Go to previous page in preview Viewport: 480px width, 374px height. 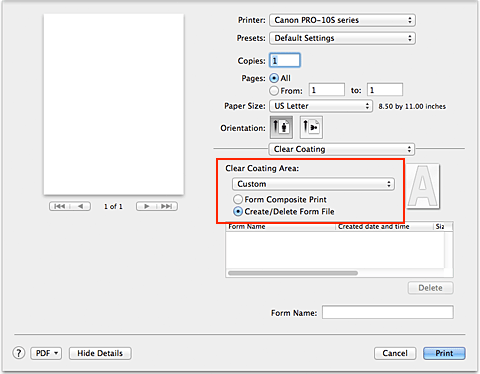(80, 206)
